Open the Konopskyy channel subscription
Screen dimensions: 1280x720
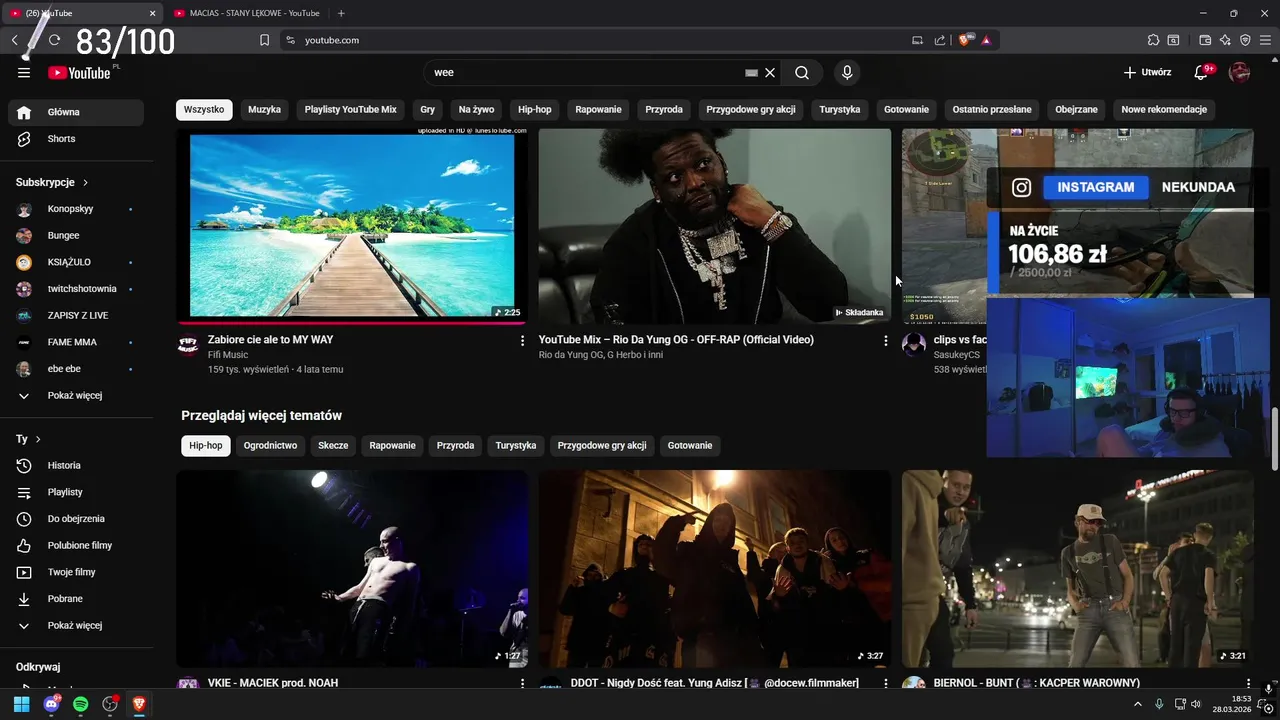click(x=76, y=209)
